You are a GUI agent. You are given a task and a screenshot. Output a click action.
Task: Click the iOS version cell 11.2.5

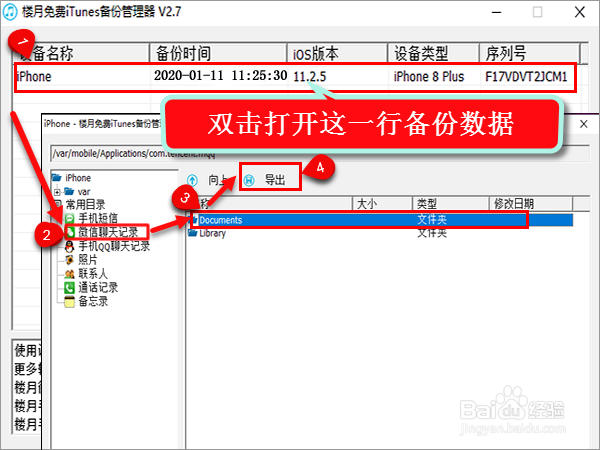click(310, 77)
